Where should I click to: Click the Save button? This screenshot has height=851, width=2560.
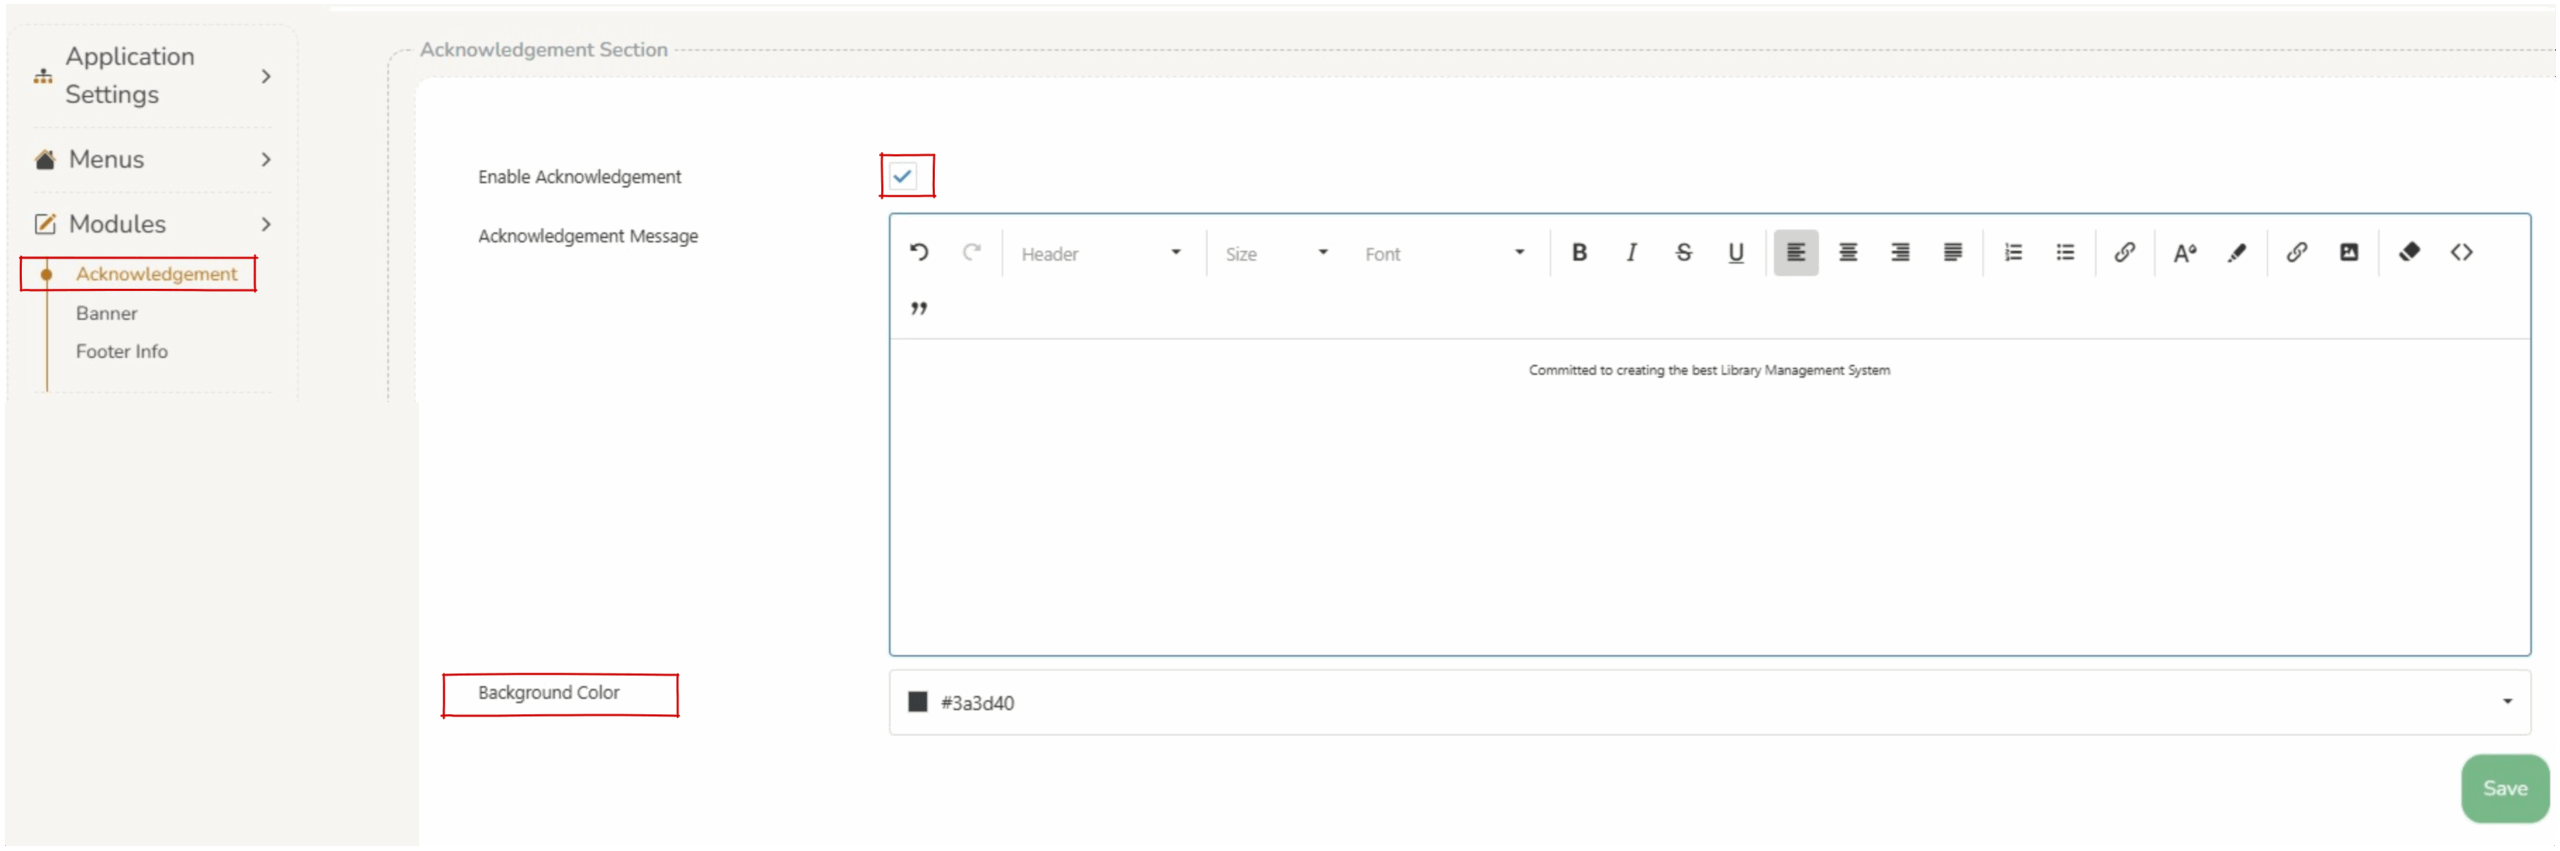pyautogui.click(x=2503, y=789)
